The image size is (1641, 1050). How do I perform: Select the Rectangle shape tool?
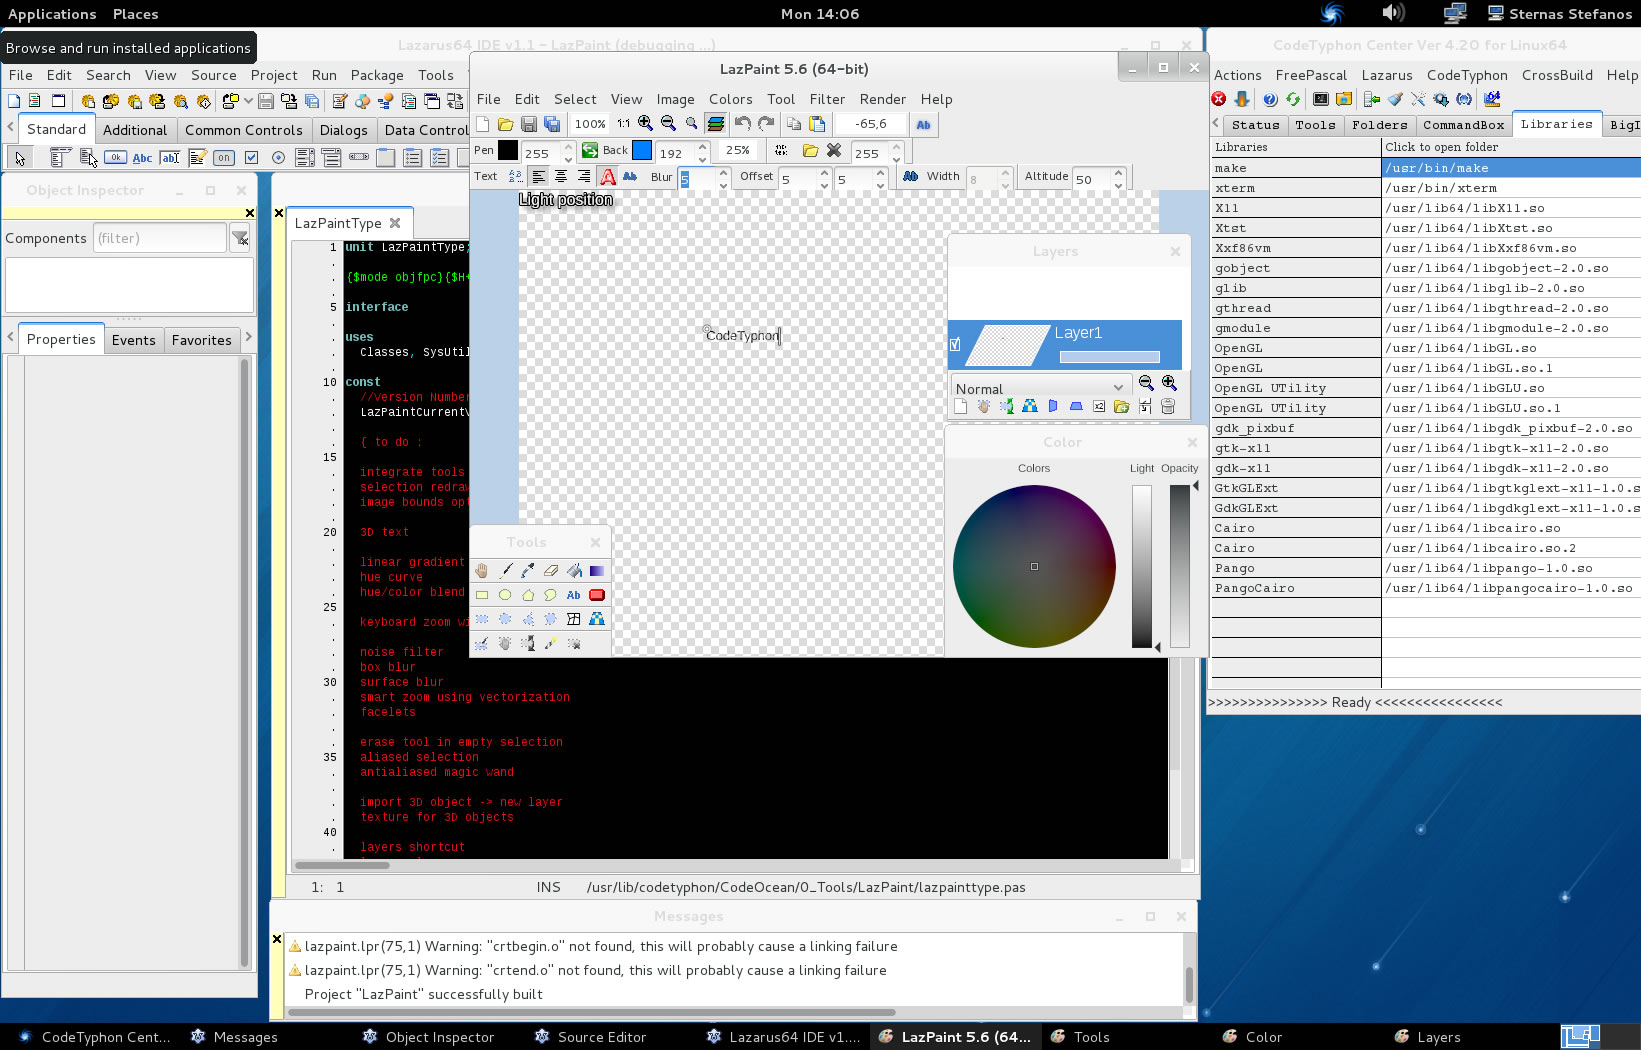point(482,595)
